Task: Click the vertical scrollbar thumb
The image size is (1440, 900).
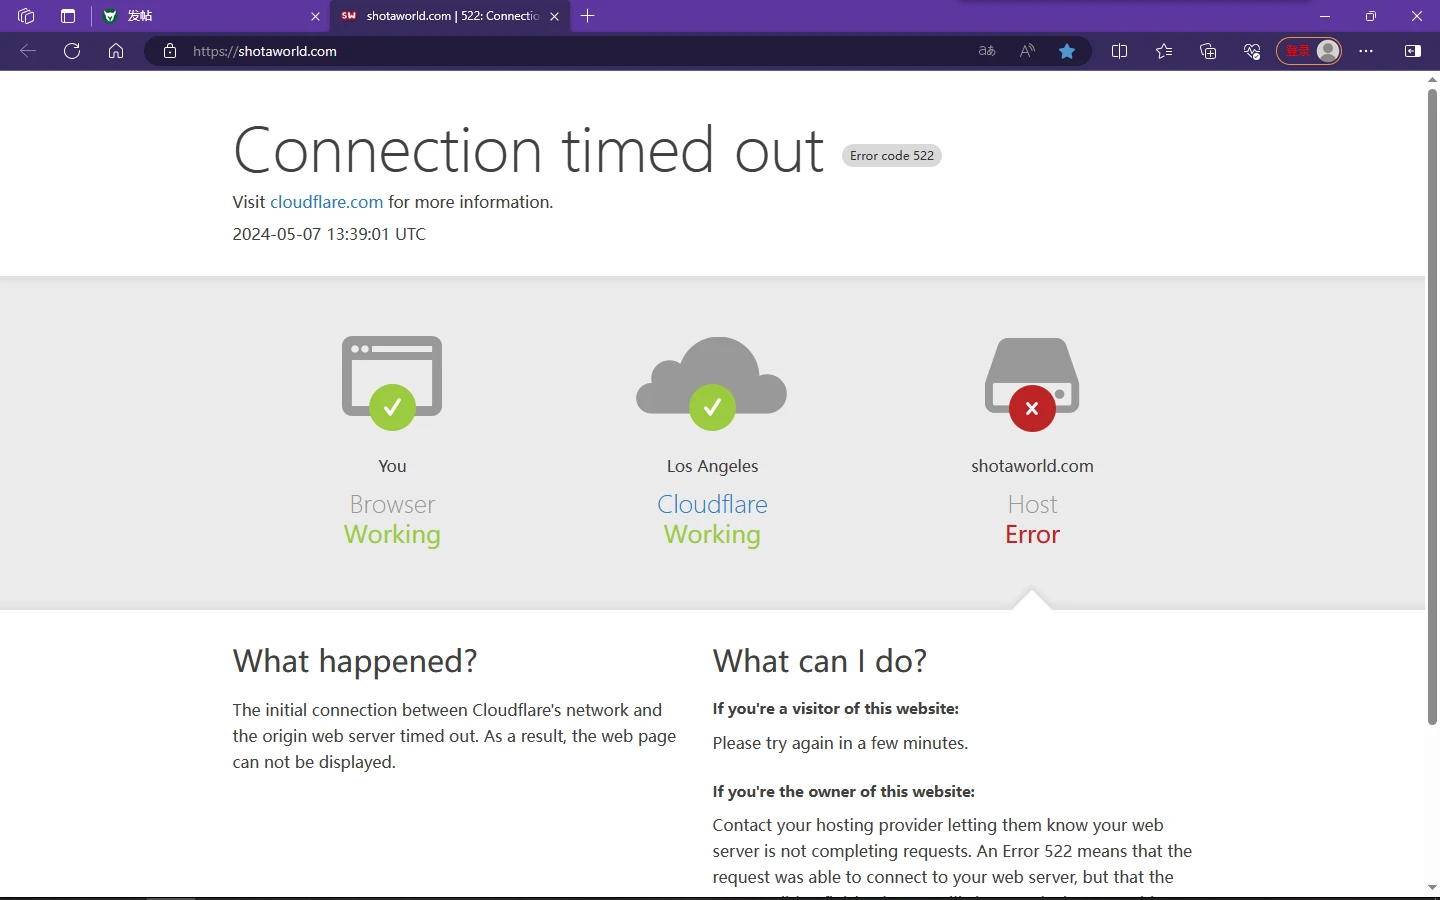Action: coord(1432,407)
